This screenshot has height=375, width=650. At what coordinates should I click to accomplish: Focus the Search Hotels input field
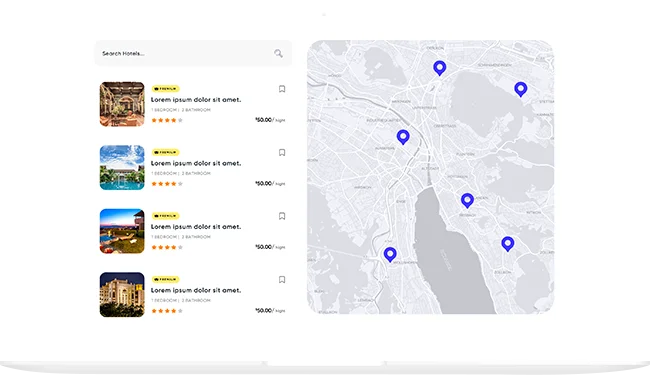[x=193, y=53]
